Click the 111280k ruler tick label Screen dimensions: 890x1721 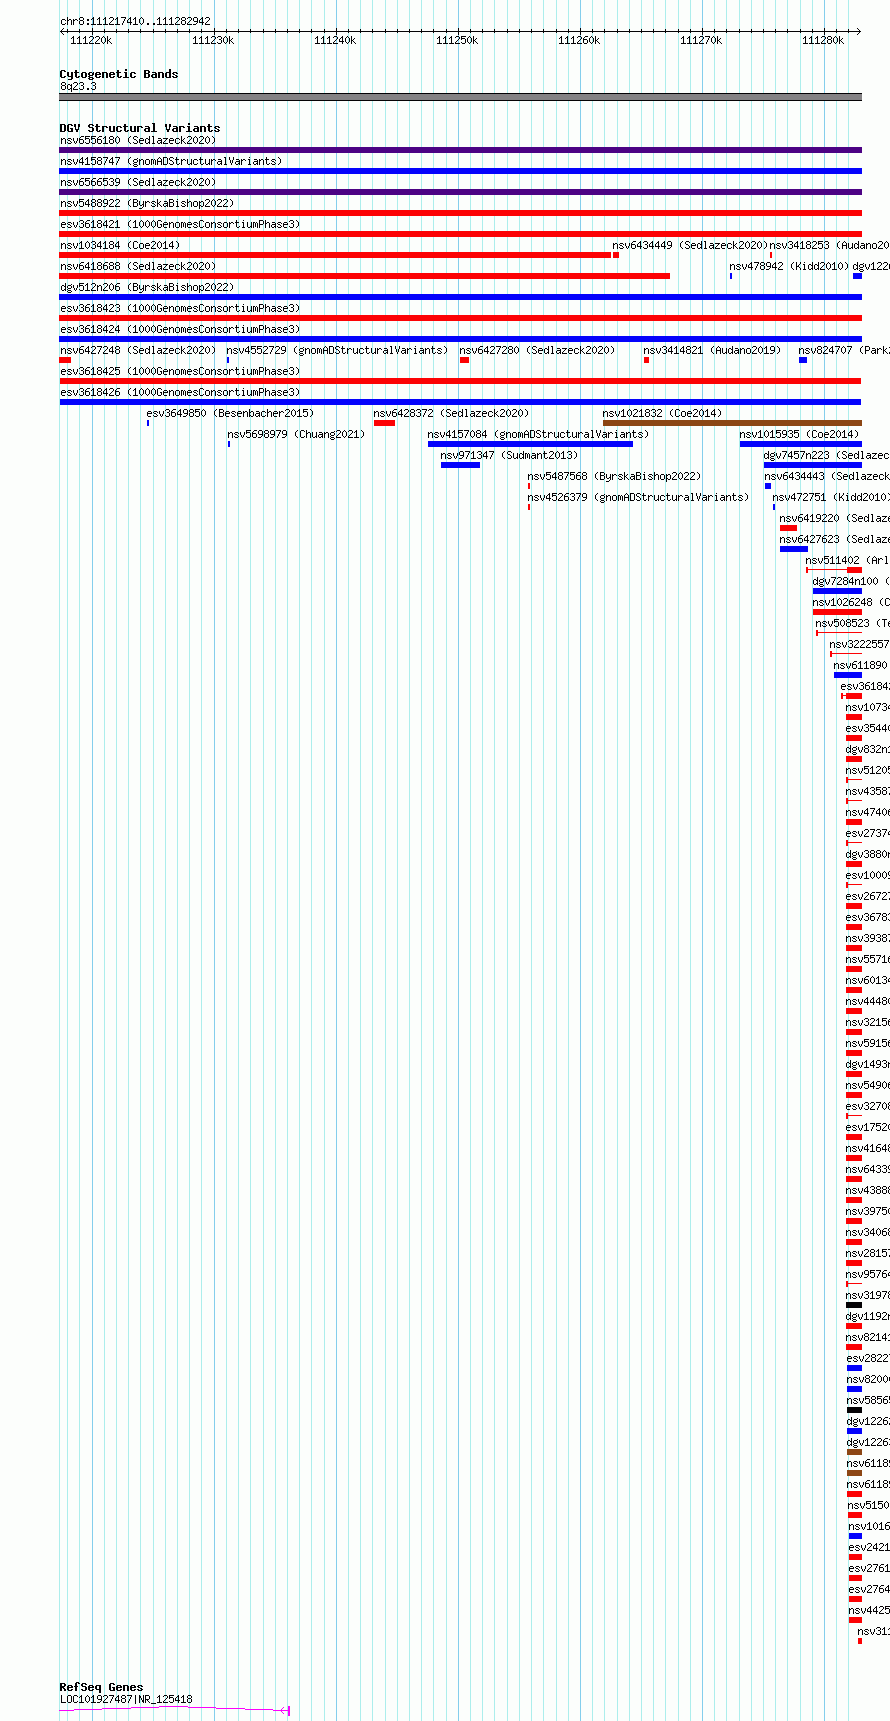[x=823, y=40]
